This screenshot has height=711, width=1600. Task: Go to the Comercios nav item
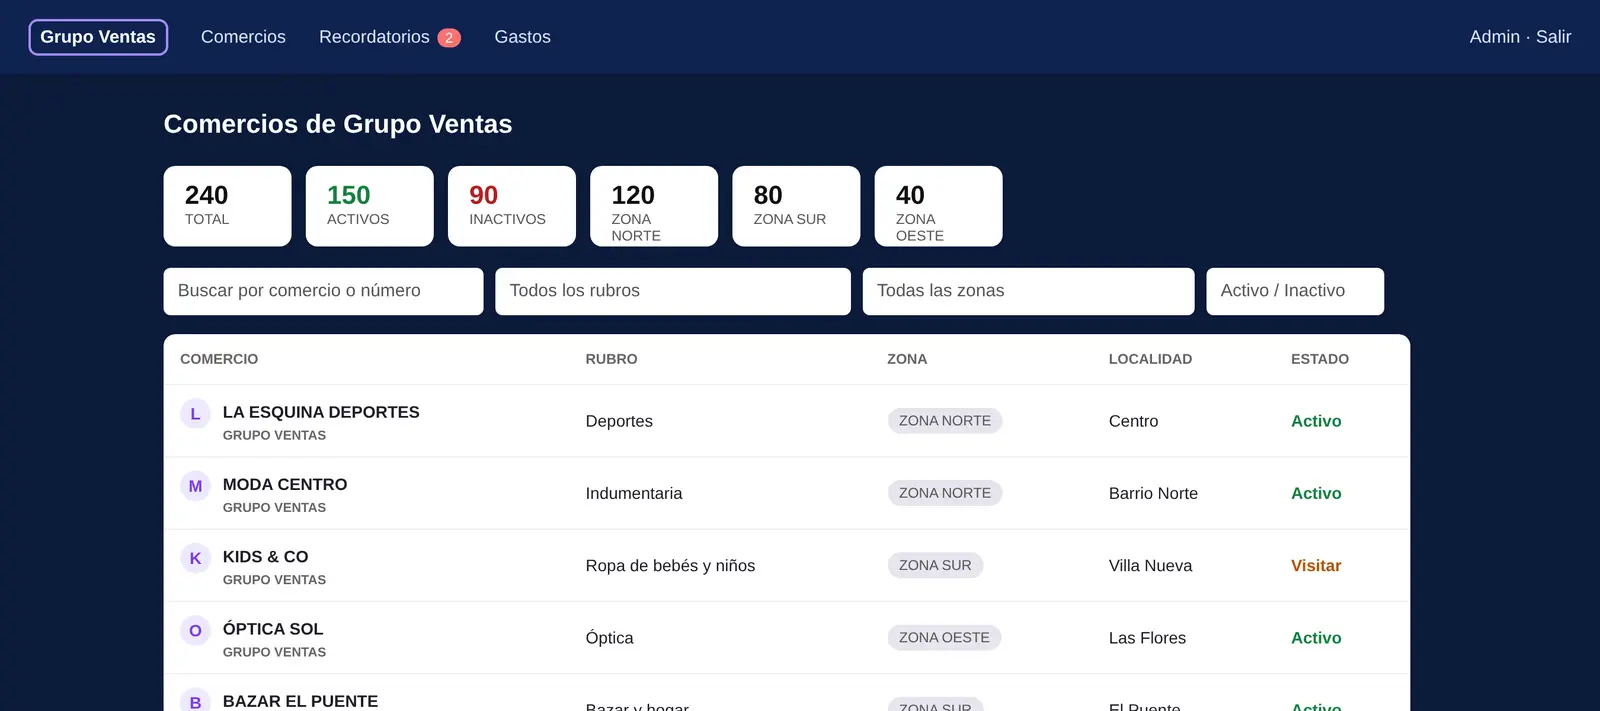coord(243,37)
